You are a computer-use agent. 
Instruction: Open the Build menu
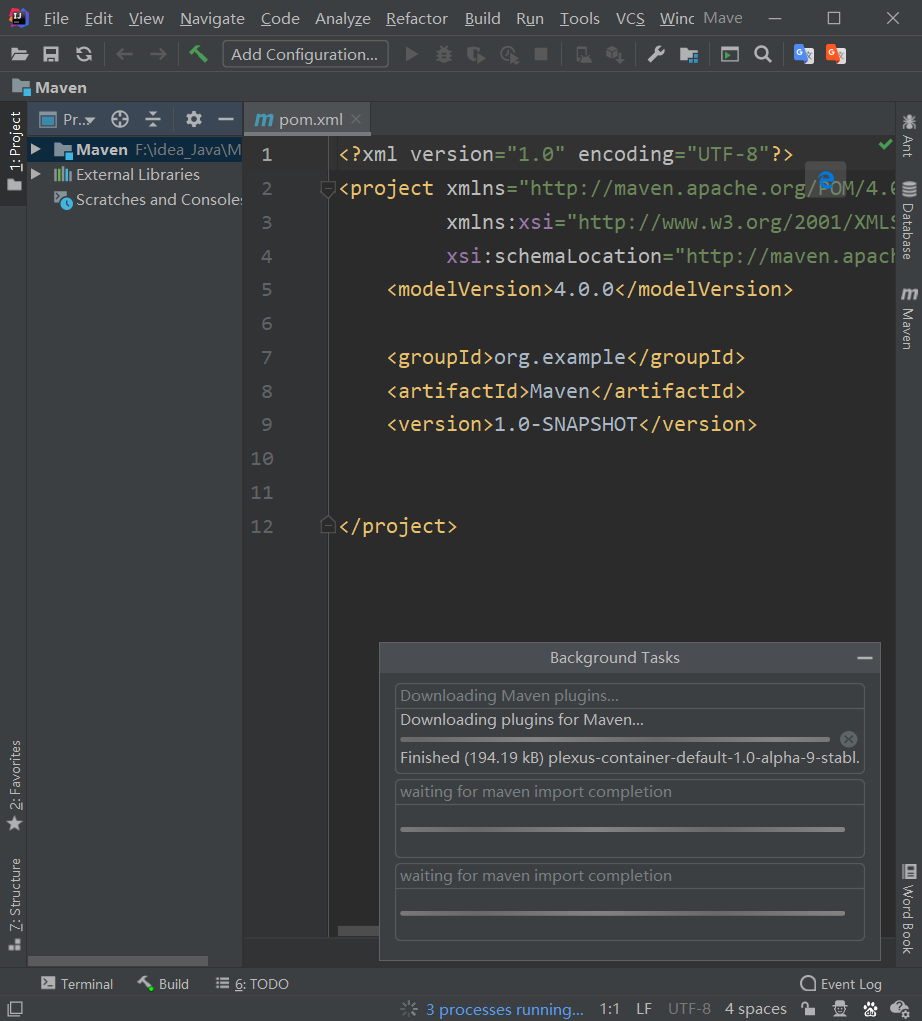pyautogui.click(x=482, y=19)
